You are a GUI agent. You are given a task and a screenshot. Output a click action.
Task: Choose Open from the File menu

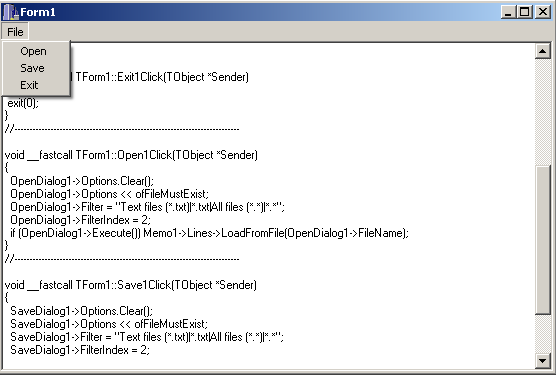(x=35, y=51)
